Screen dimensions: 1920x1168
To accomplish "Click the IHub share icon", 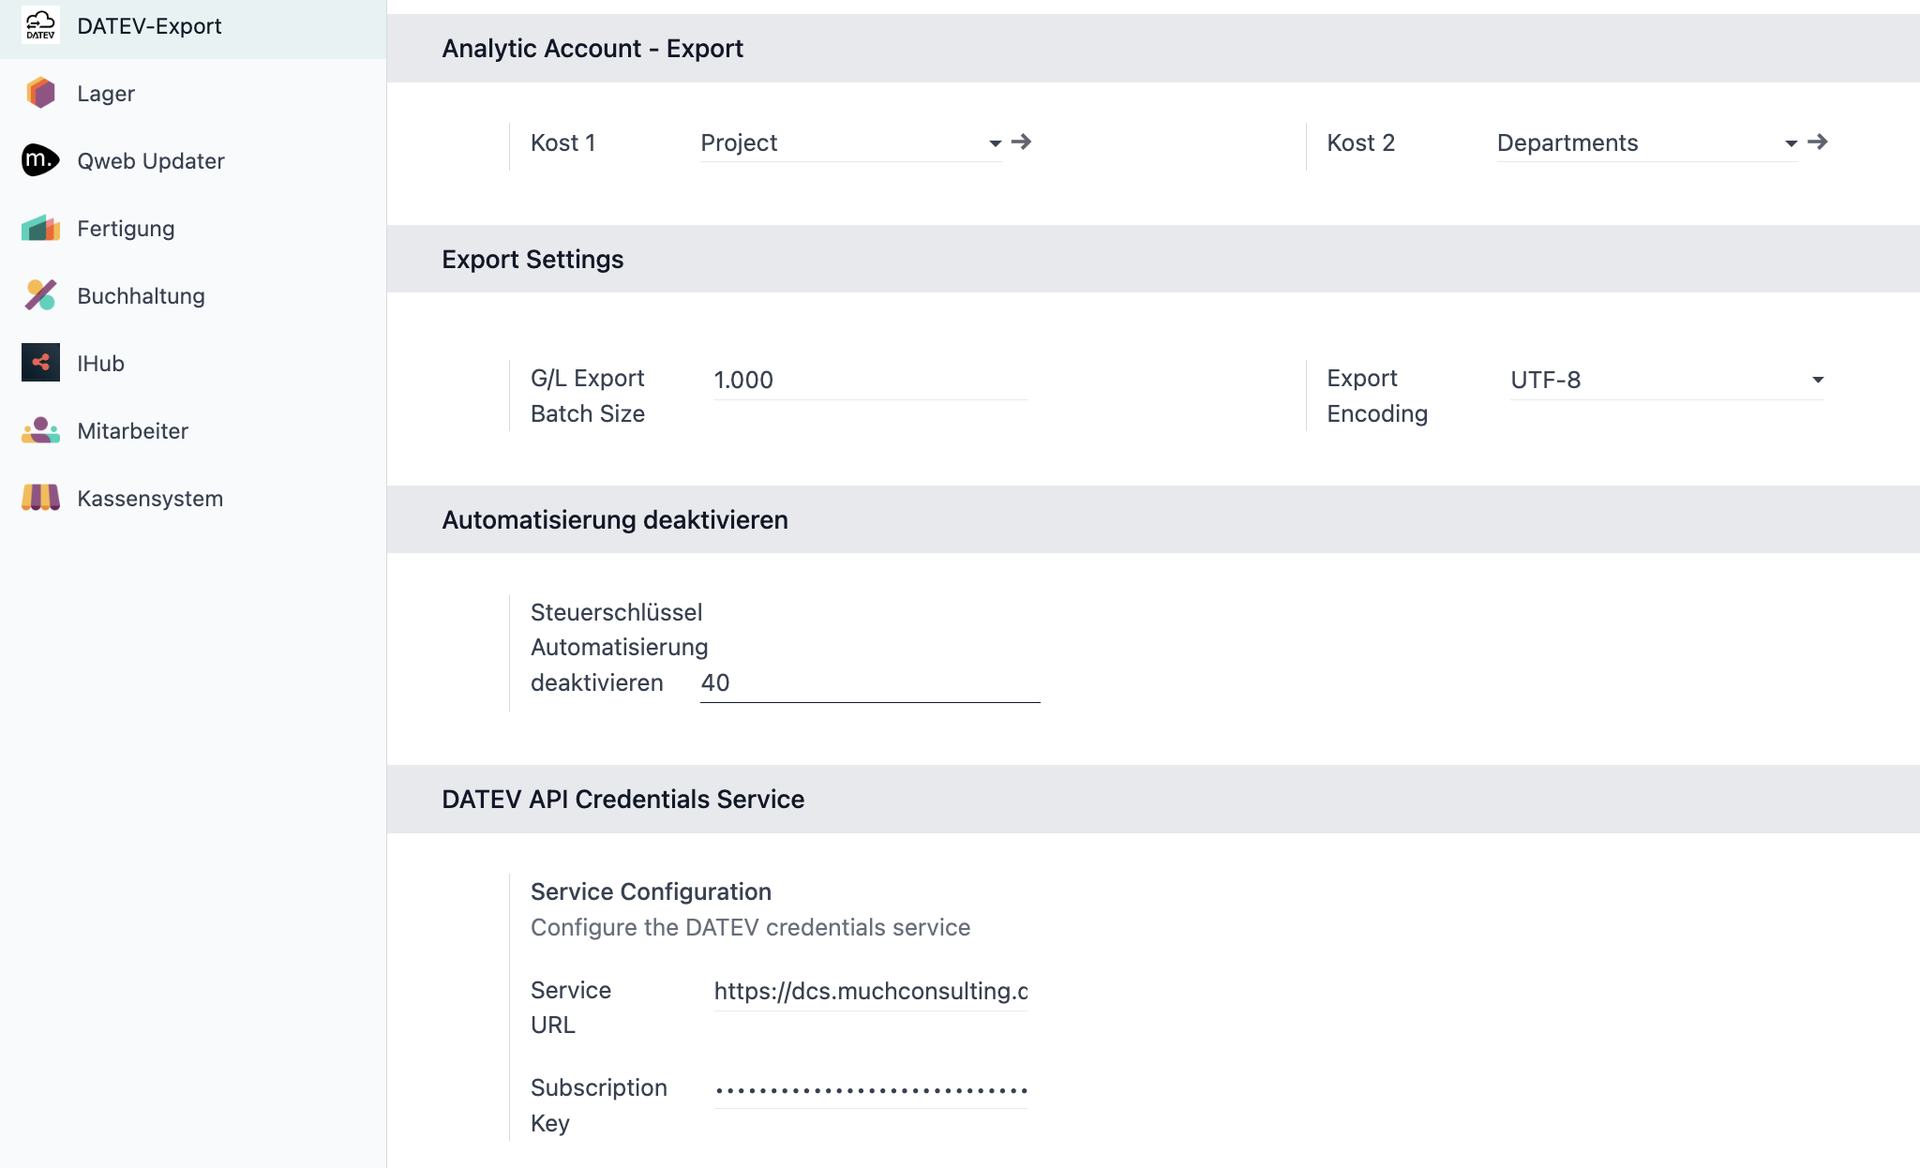I will [40, 363].
